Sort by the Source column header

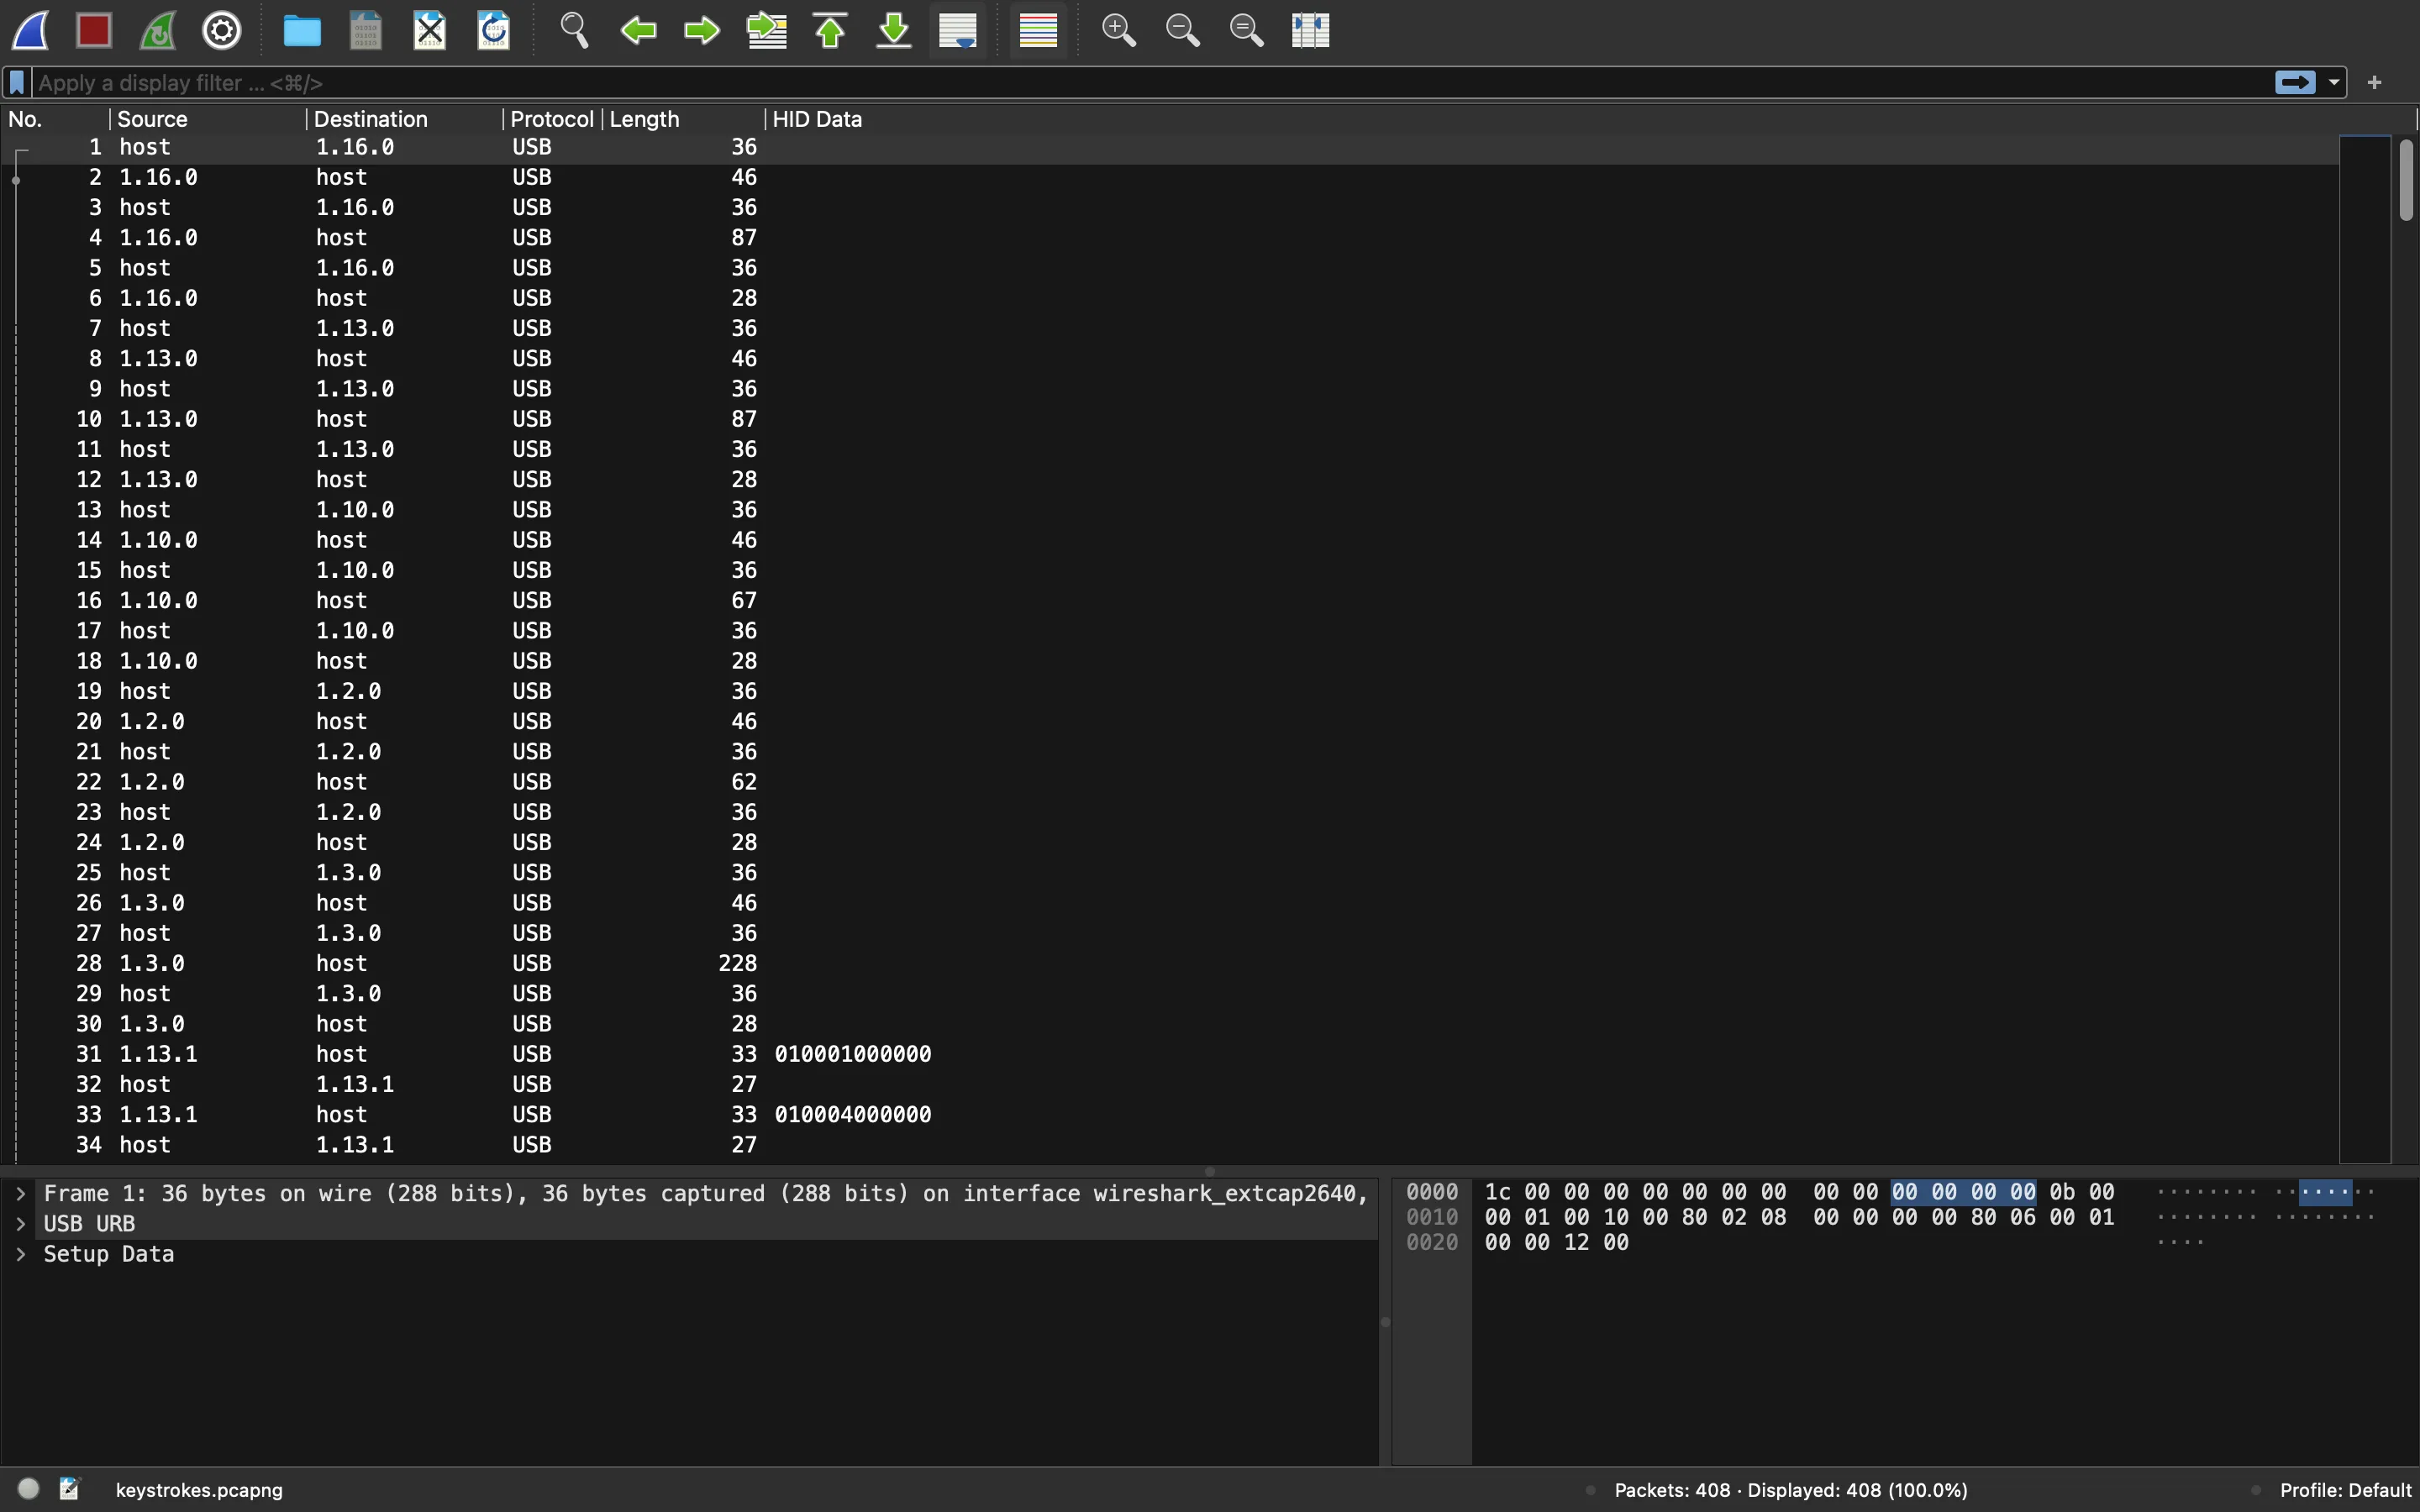[x=207, y=119]
